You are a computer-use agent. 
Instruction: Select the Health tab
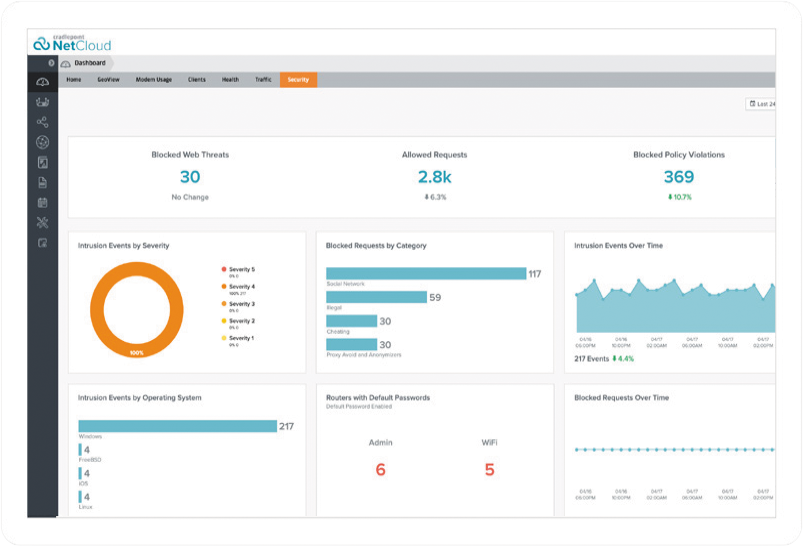pyautogui.click(x=230, y=79)
